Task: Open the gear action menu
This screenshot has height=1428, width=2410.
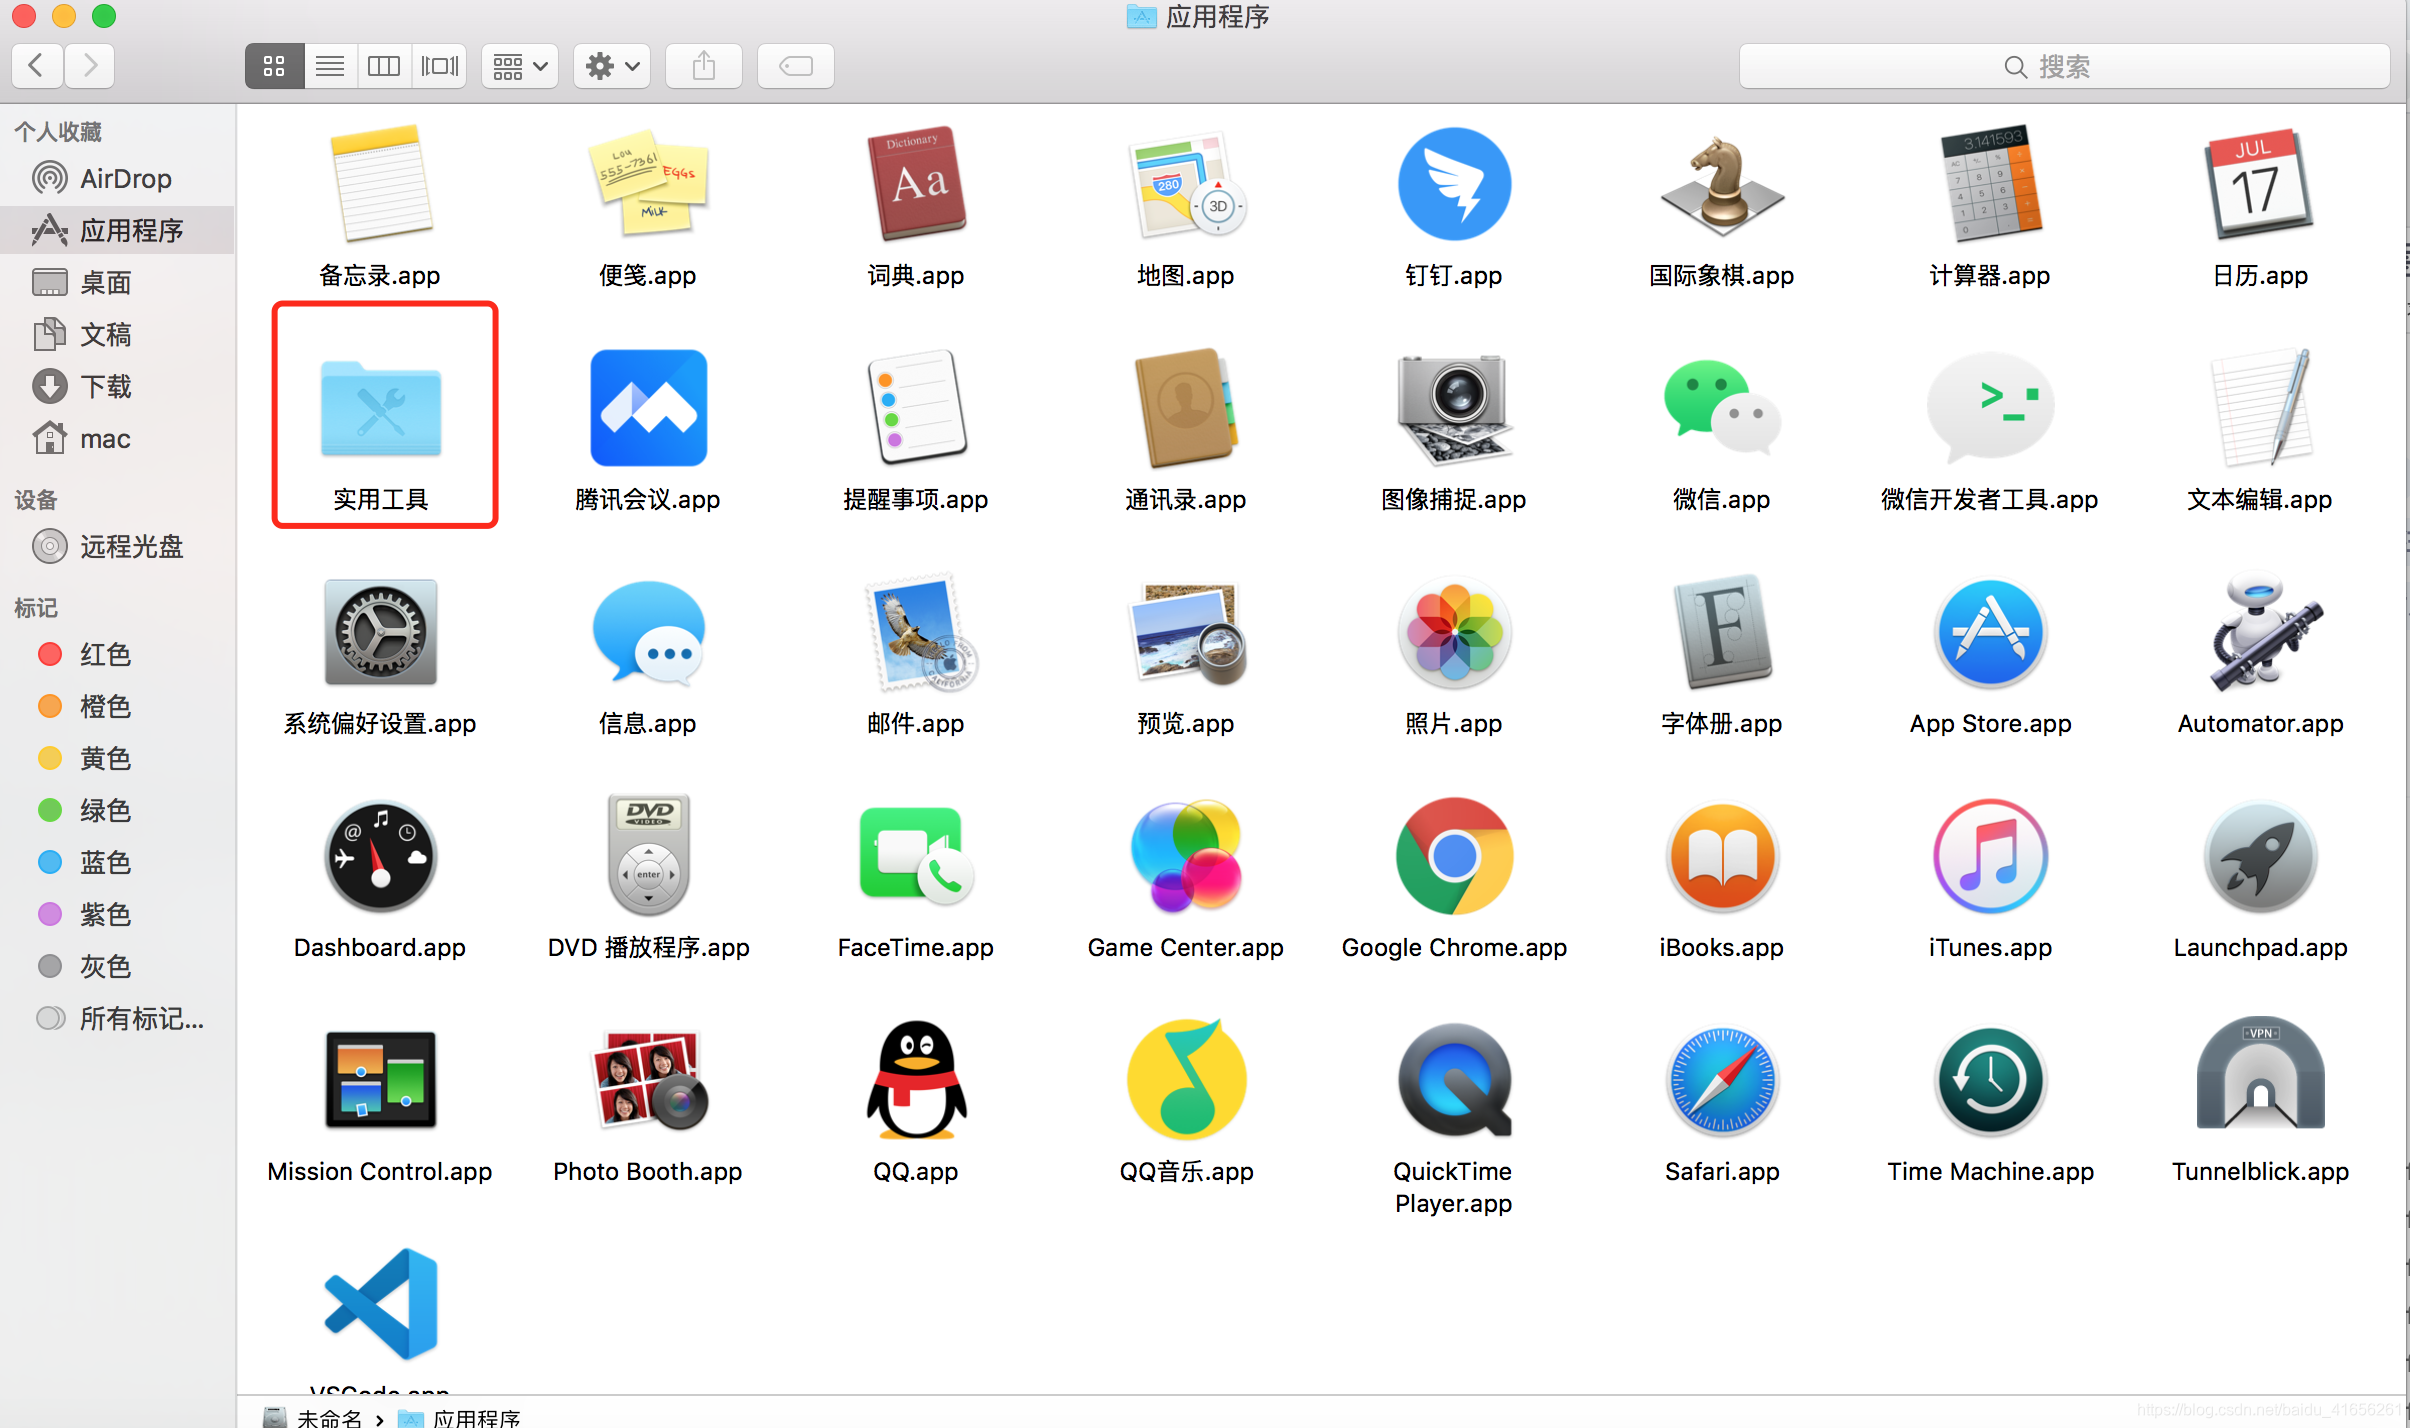Action: (x=612, y=66)
